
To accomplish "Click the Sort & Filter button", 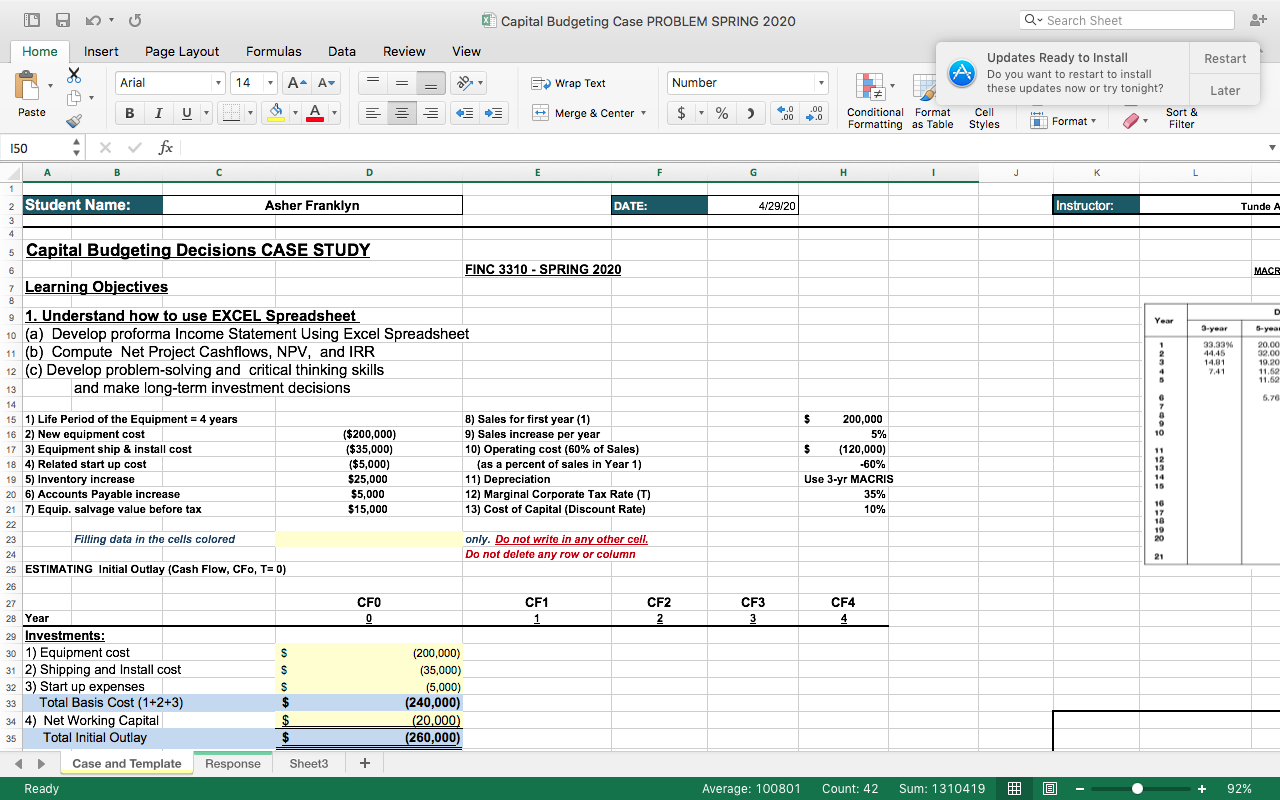I will coord(1182,118).
